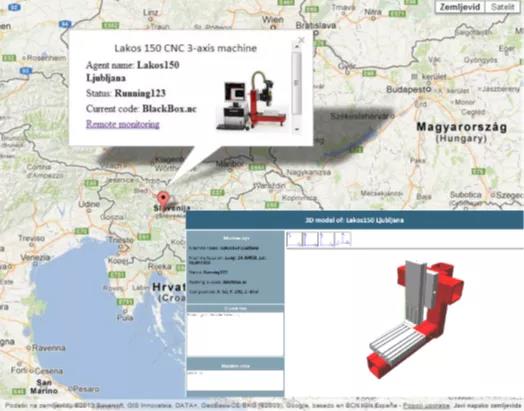The width and height of the screenshot is (524, 411).
Task: Select the third camera view thumbnail
Action: [x=327, y=239]
